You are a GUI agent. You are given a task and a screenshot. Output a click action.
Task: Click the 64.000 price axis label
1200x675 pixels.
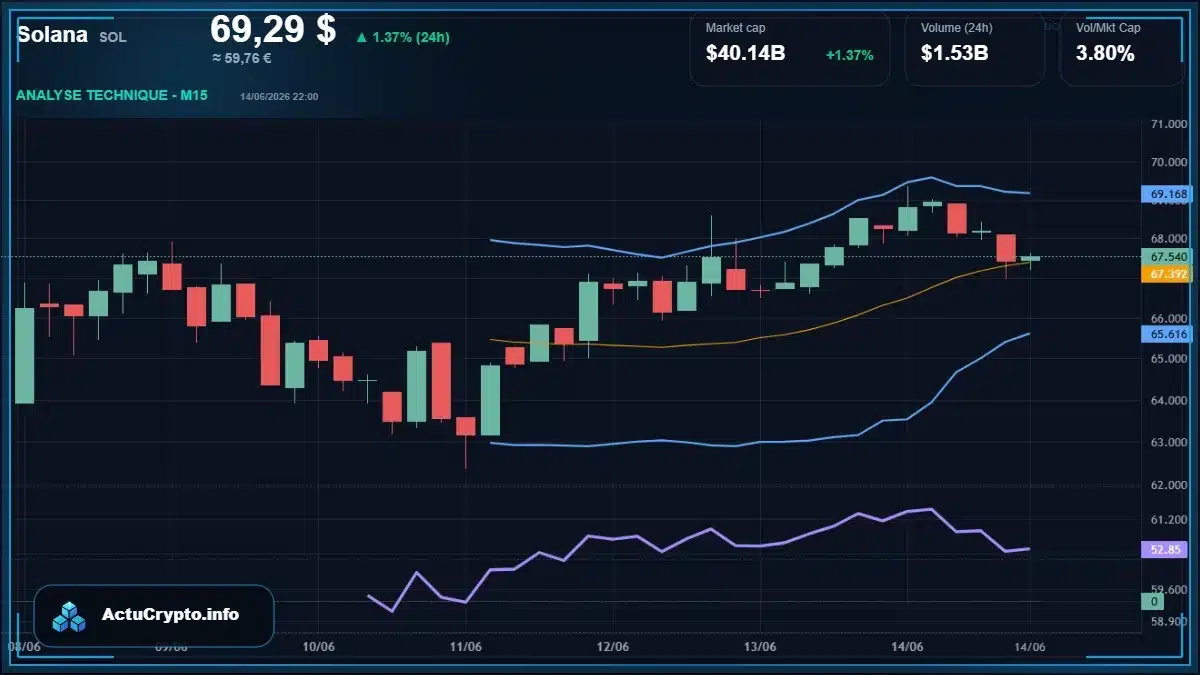1169,401
